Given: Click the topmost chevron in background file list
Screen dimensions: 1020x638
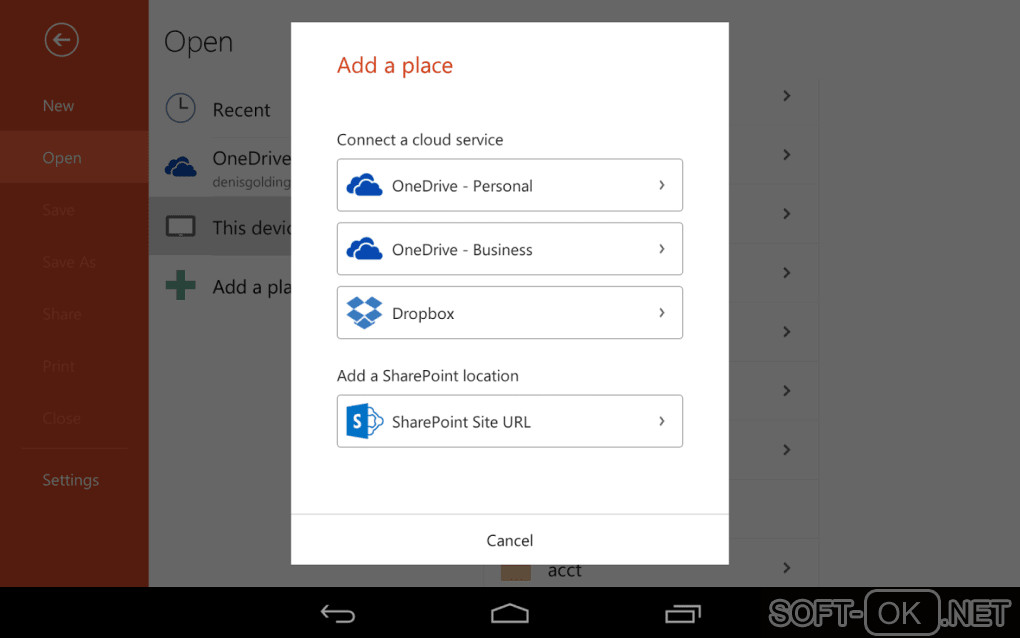Looking at the screenshot, I should (x=786, y=96).
